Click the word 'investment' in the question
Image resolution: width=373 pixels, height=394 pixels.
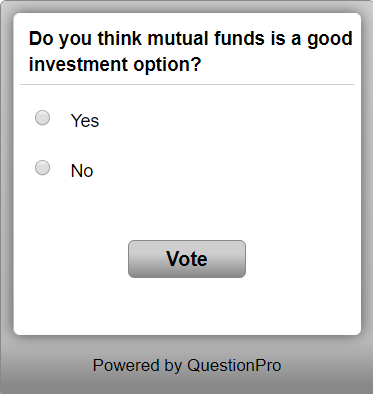79,64
